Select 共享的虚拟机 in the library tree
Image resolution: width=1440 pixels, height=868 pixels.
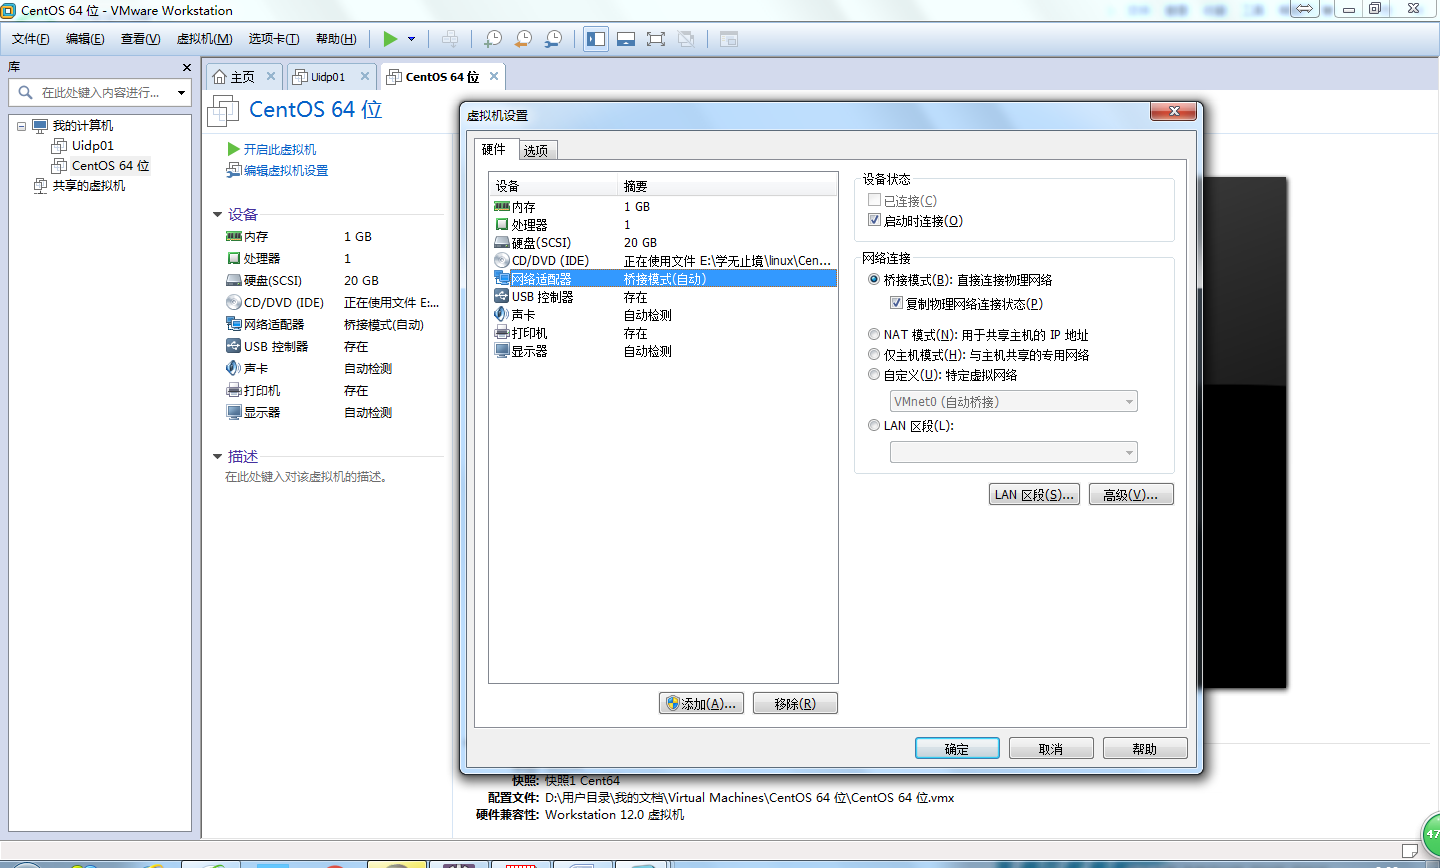(88, 186)
